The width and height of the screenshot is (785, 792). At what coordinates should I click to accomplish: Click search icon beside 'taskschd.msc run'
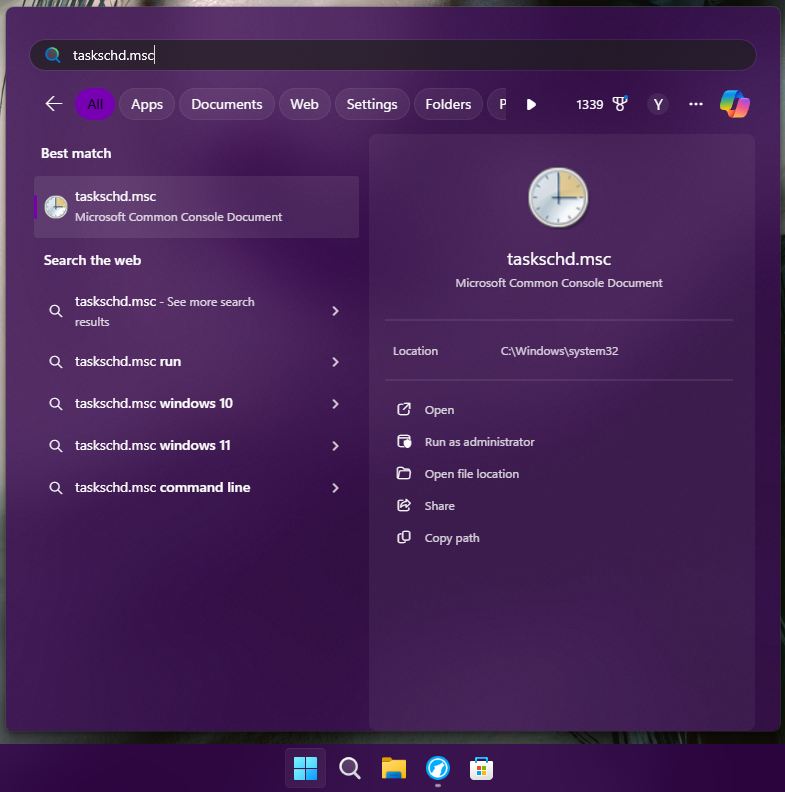coord(56,362)
